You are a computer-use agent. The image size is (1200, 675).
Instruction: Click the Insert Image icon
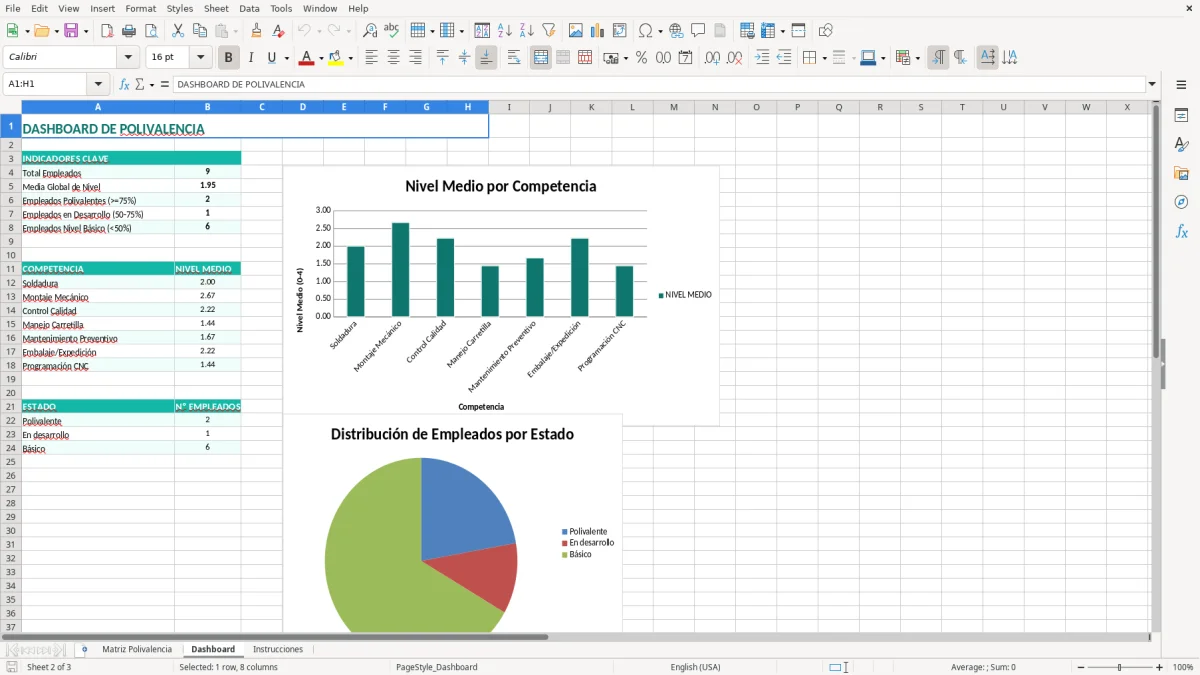[x=576, y=31]
